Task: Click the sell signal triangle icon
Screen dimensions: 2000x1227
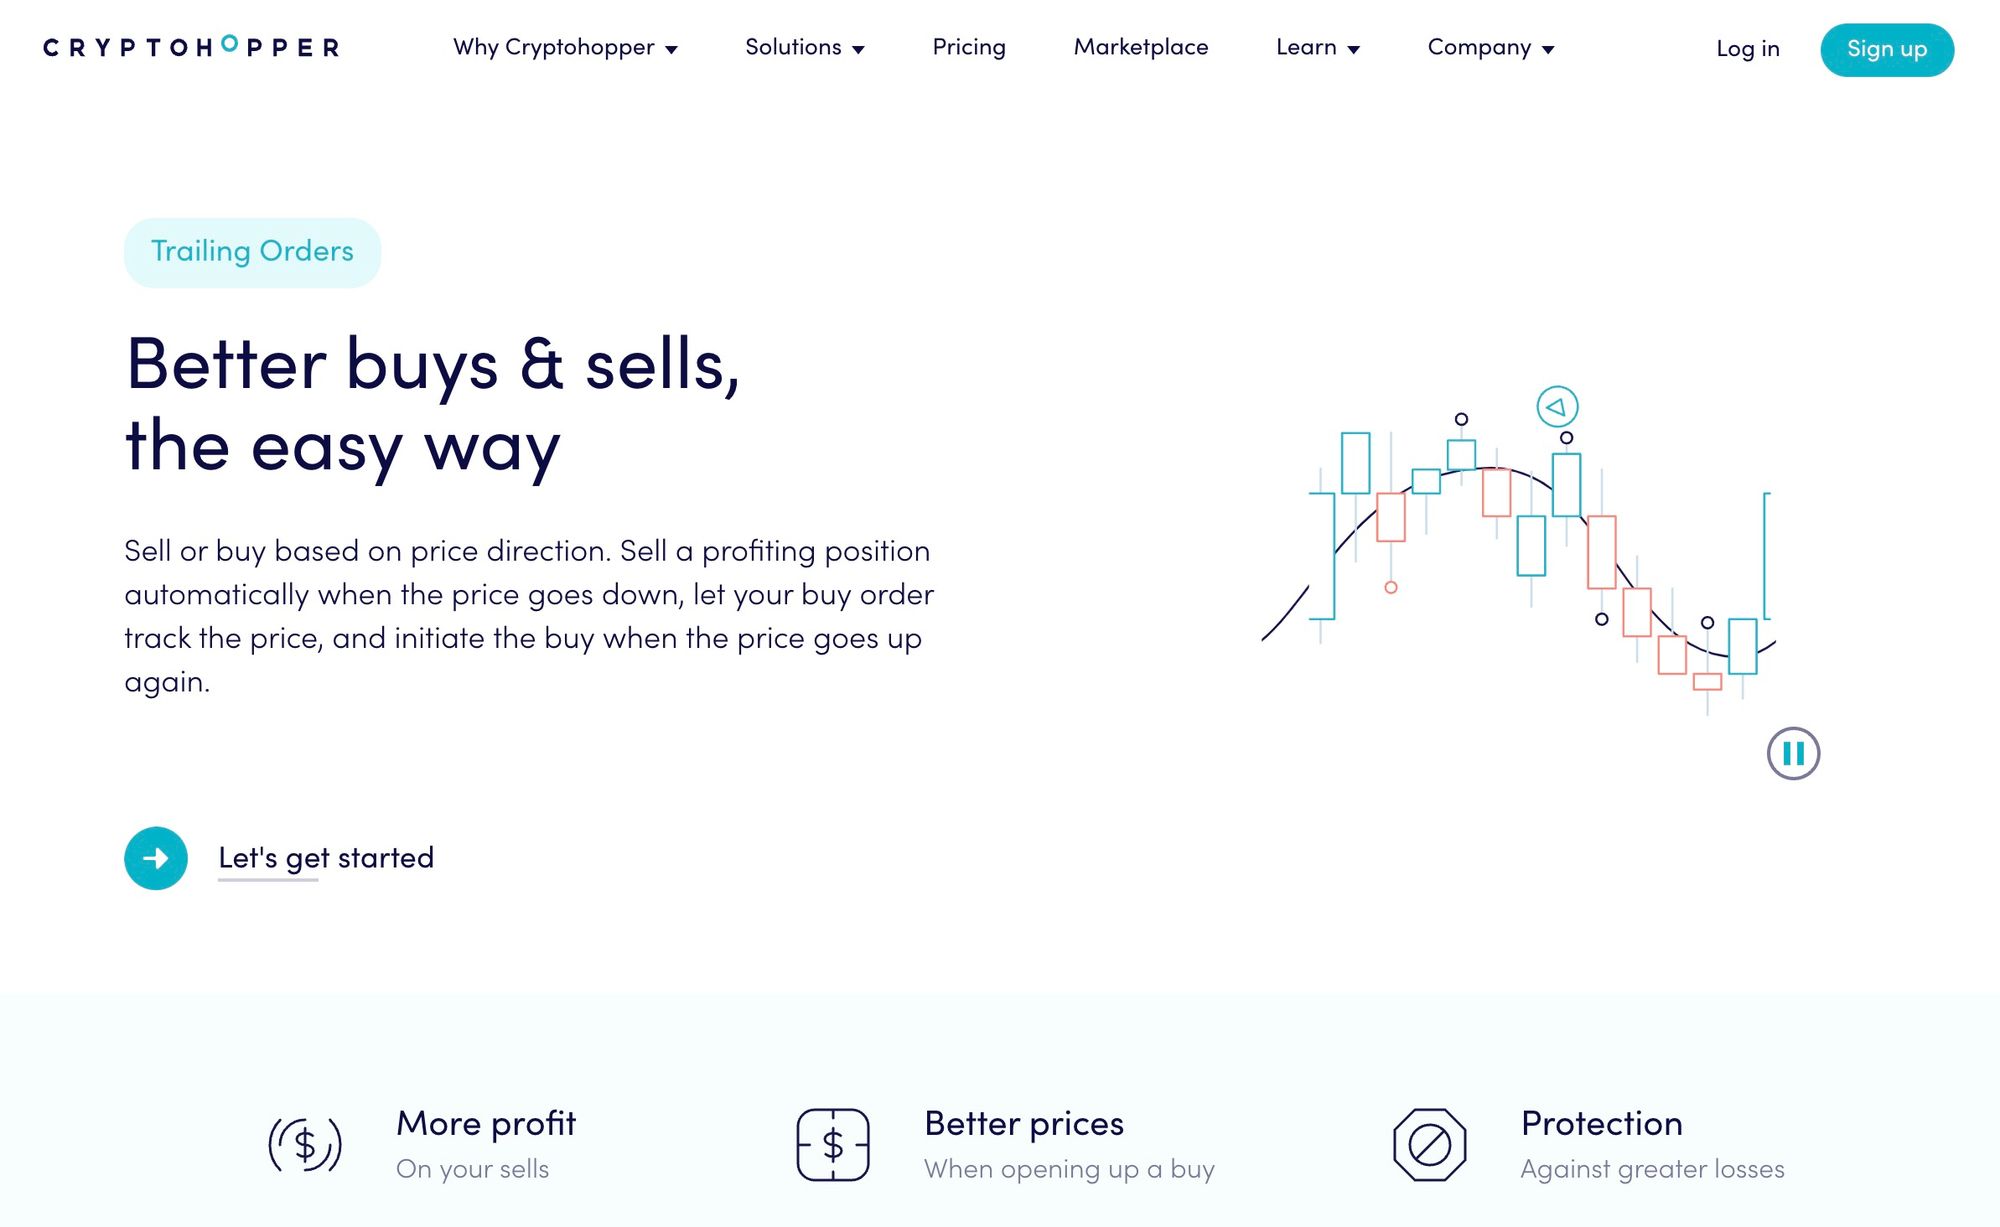Action: [1554, 407]
